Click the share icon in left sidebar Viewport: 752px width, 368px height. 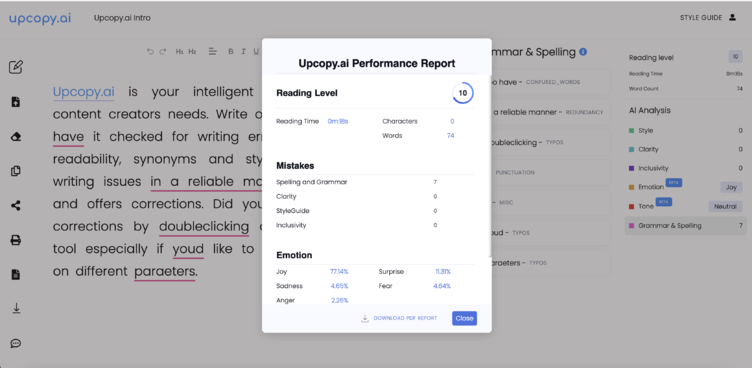(x=16, y=206)
